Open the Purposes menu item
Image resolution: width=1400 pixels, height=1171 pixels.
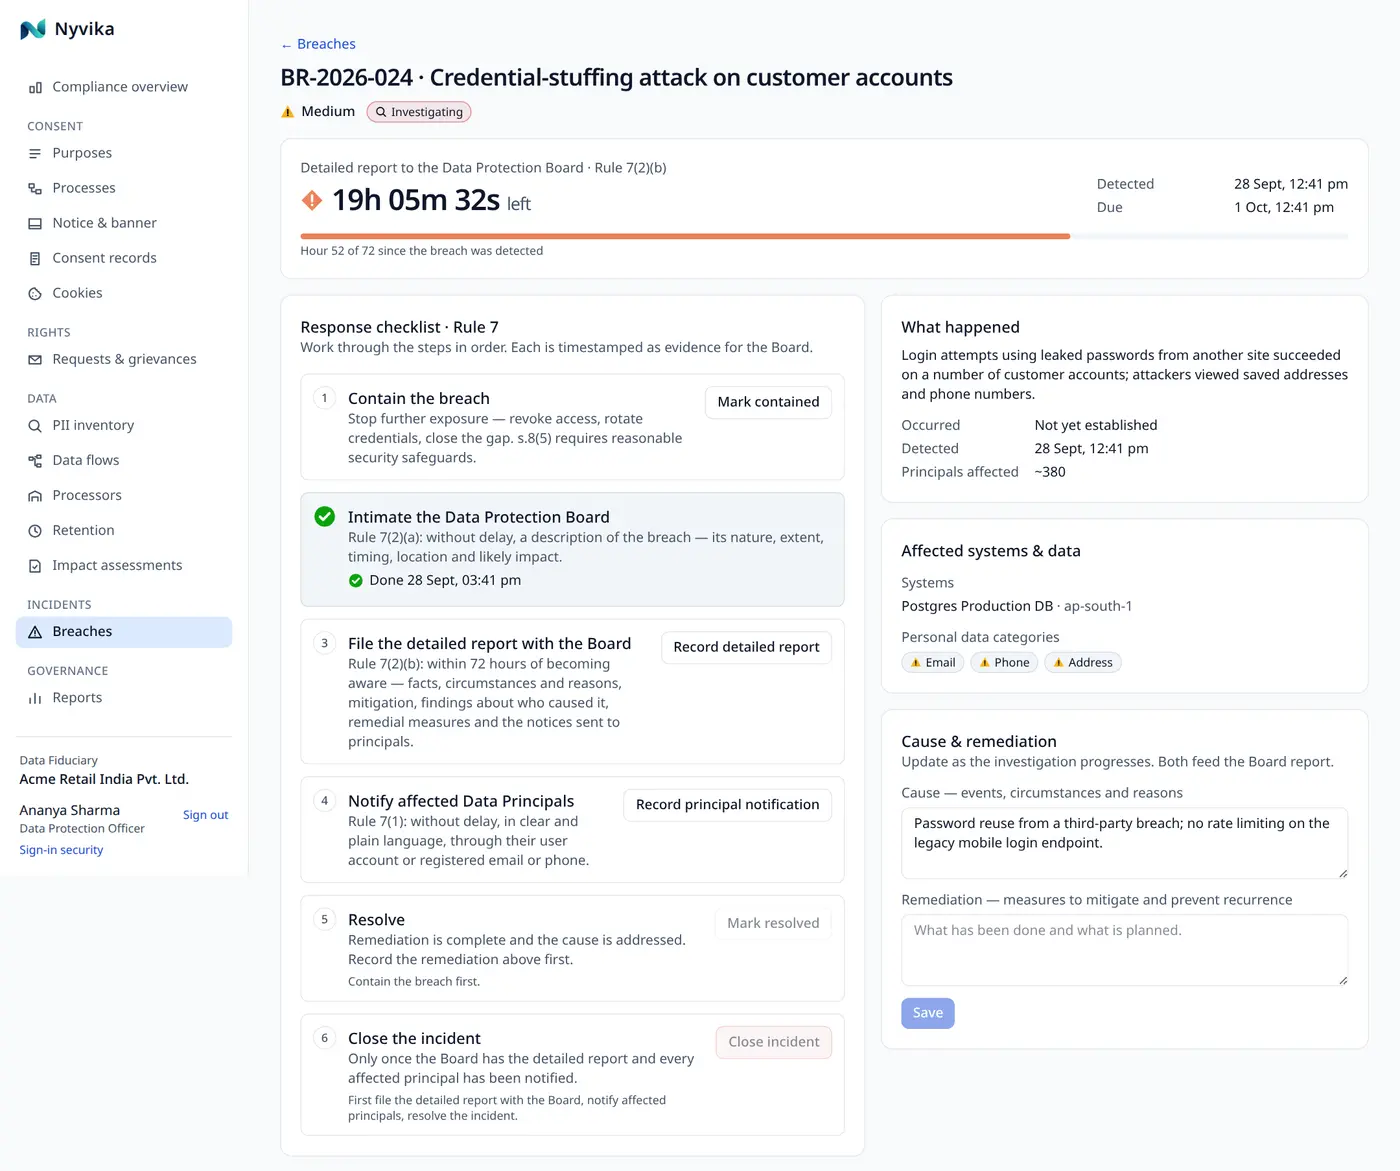pyautogui.click(x=124, y=153)
